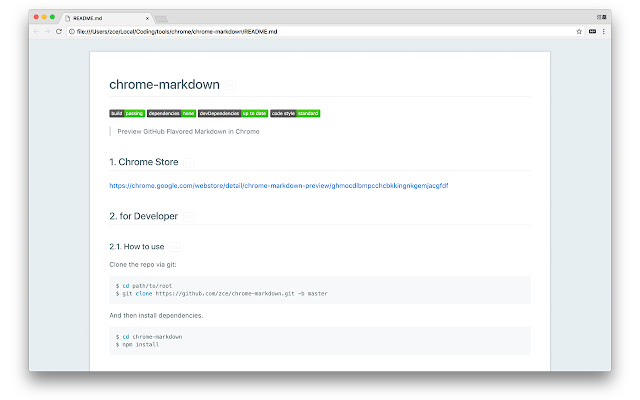Click anchor icon beside How to use heading

click(x=174, y=247)
